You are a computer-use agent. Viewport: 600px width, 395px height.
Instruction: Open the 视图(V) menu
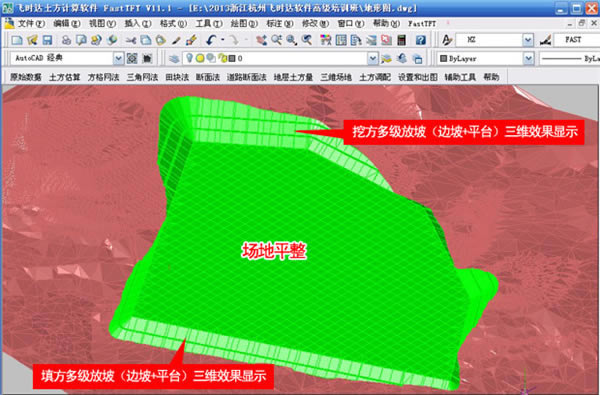[x=103, y=23]
